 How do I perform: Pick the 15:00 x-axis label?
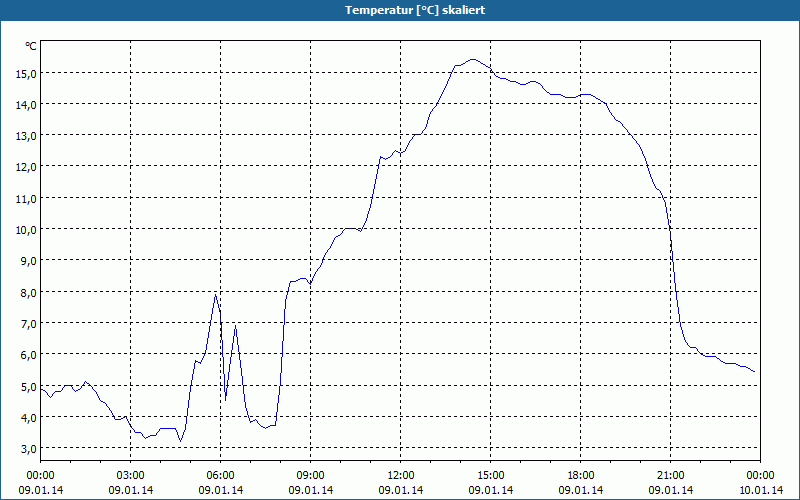[491, 476]
